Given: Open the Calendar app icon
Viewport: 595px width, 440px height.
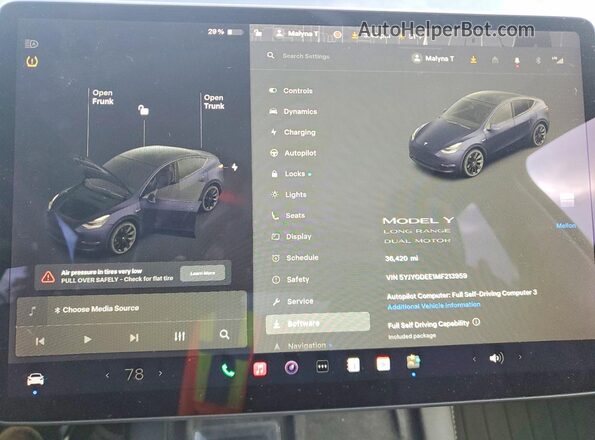Looking at the screenshot, I should [383, 364].
